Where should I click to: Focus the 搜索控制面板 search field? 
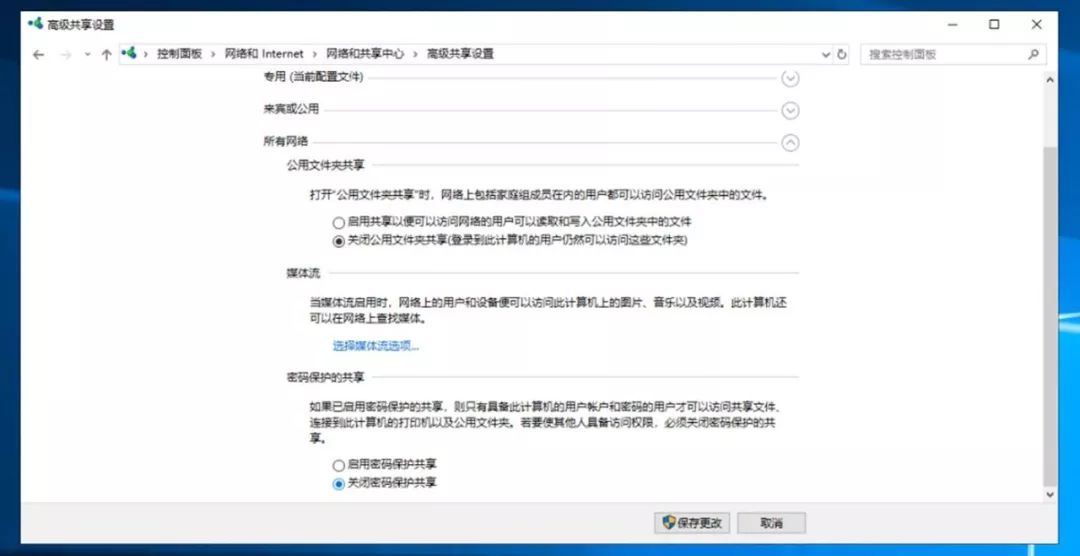coord(953,54)
